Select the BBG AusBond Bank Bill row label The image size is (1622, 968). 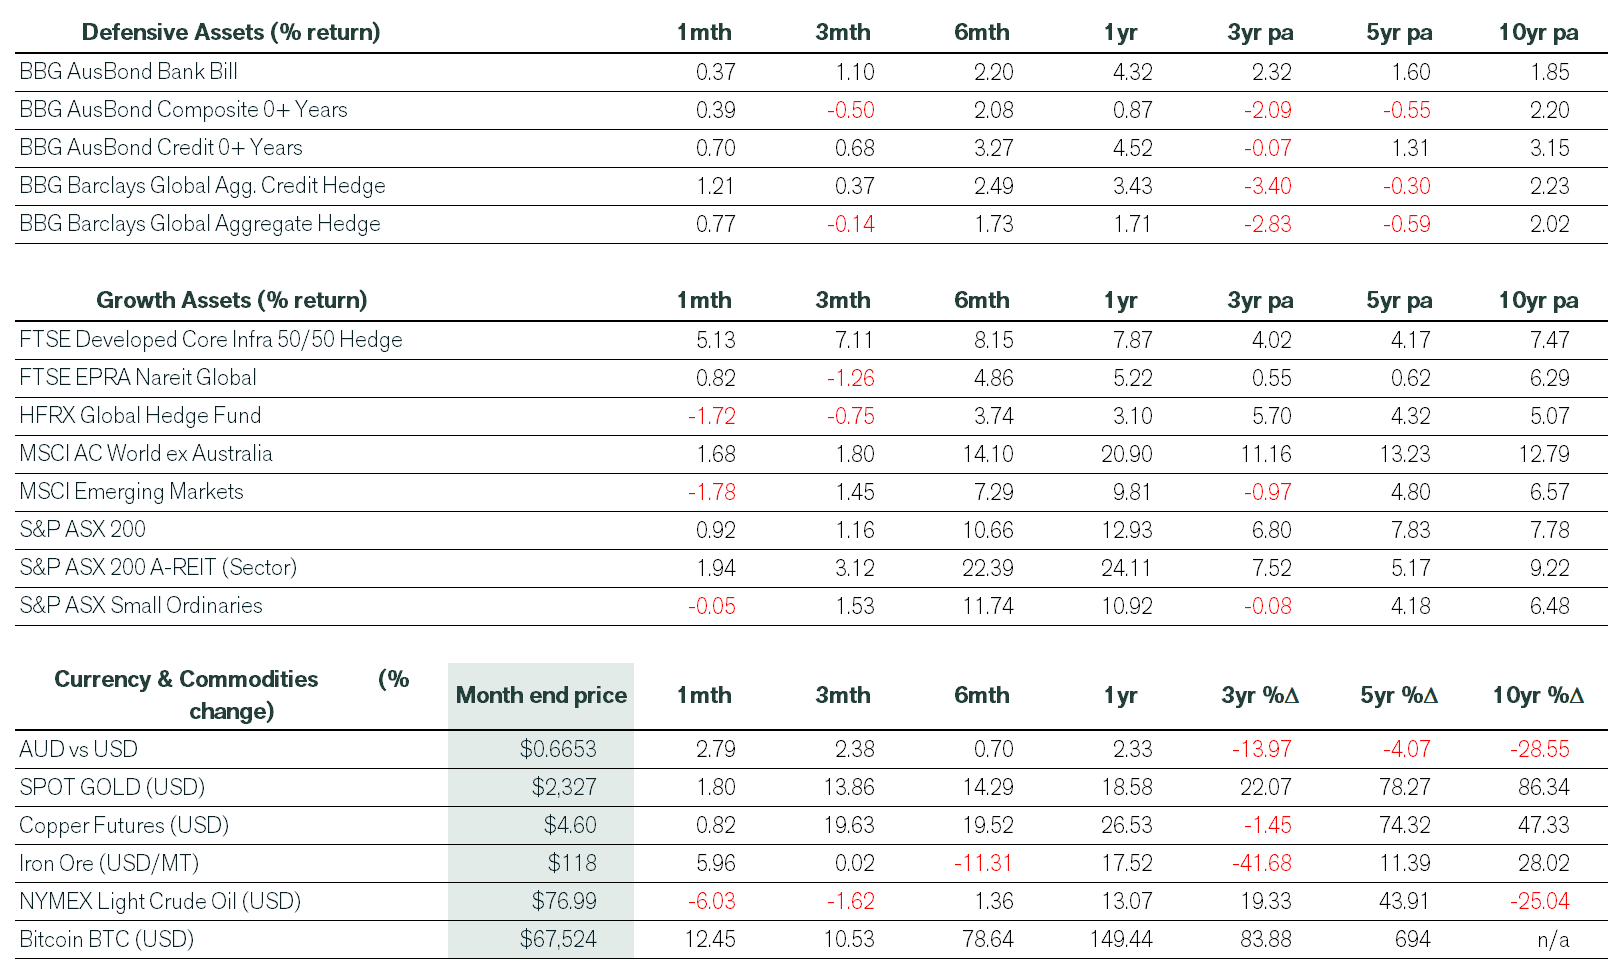129,72
